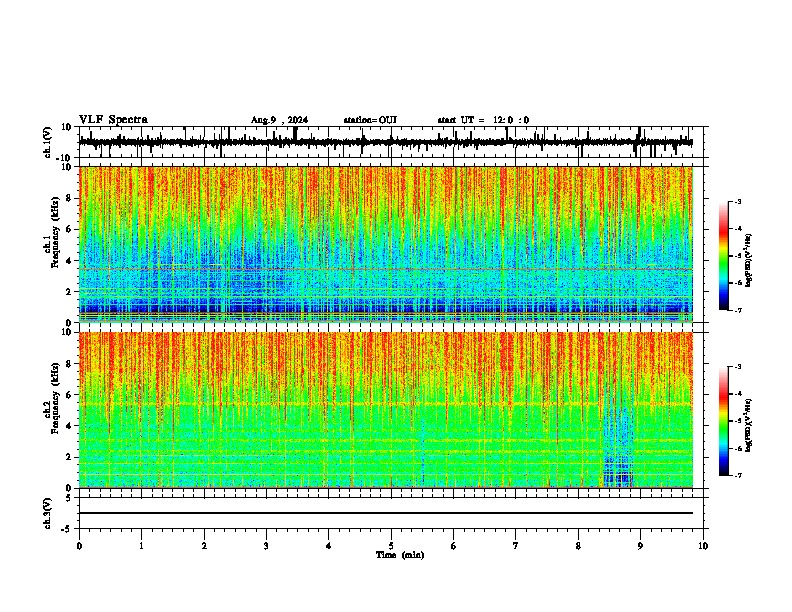Click the "Time (min)" axis label
Viewport: 792px width, 612px height.
[x=400, y=555]
